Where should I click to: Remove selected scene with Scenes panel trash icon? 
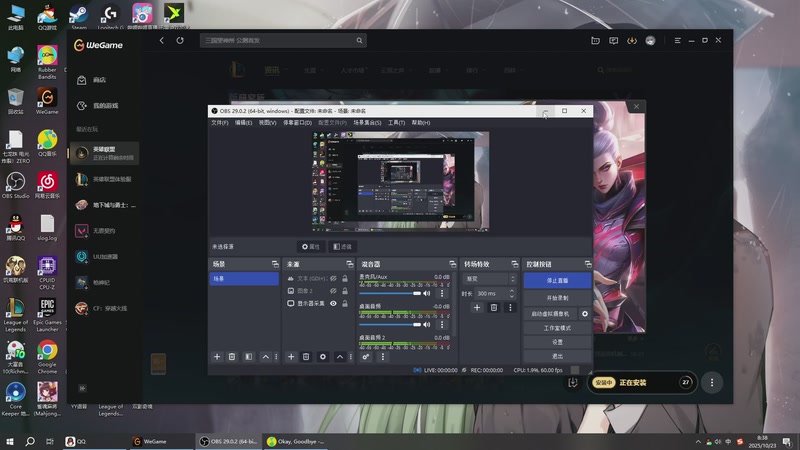(x=232, y=357)
